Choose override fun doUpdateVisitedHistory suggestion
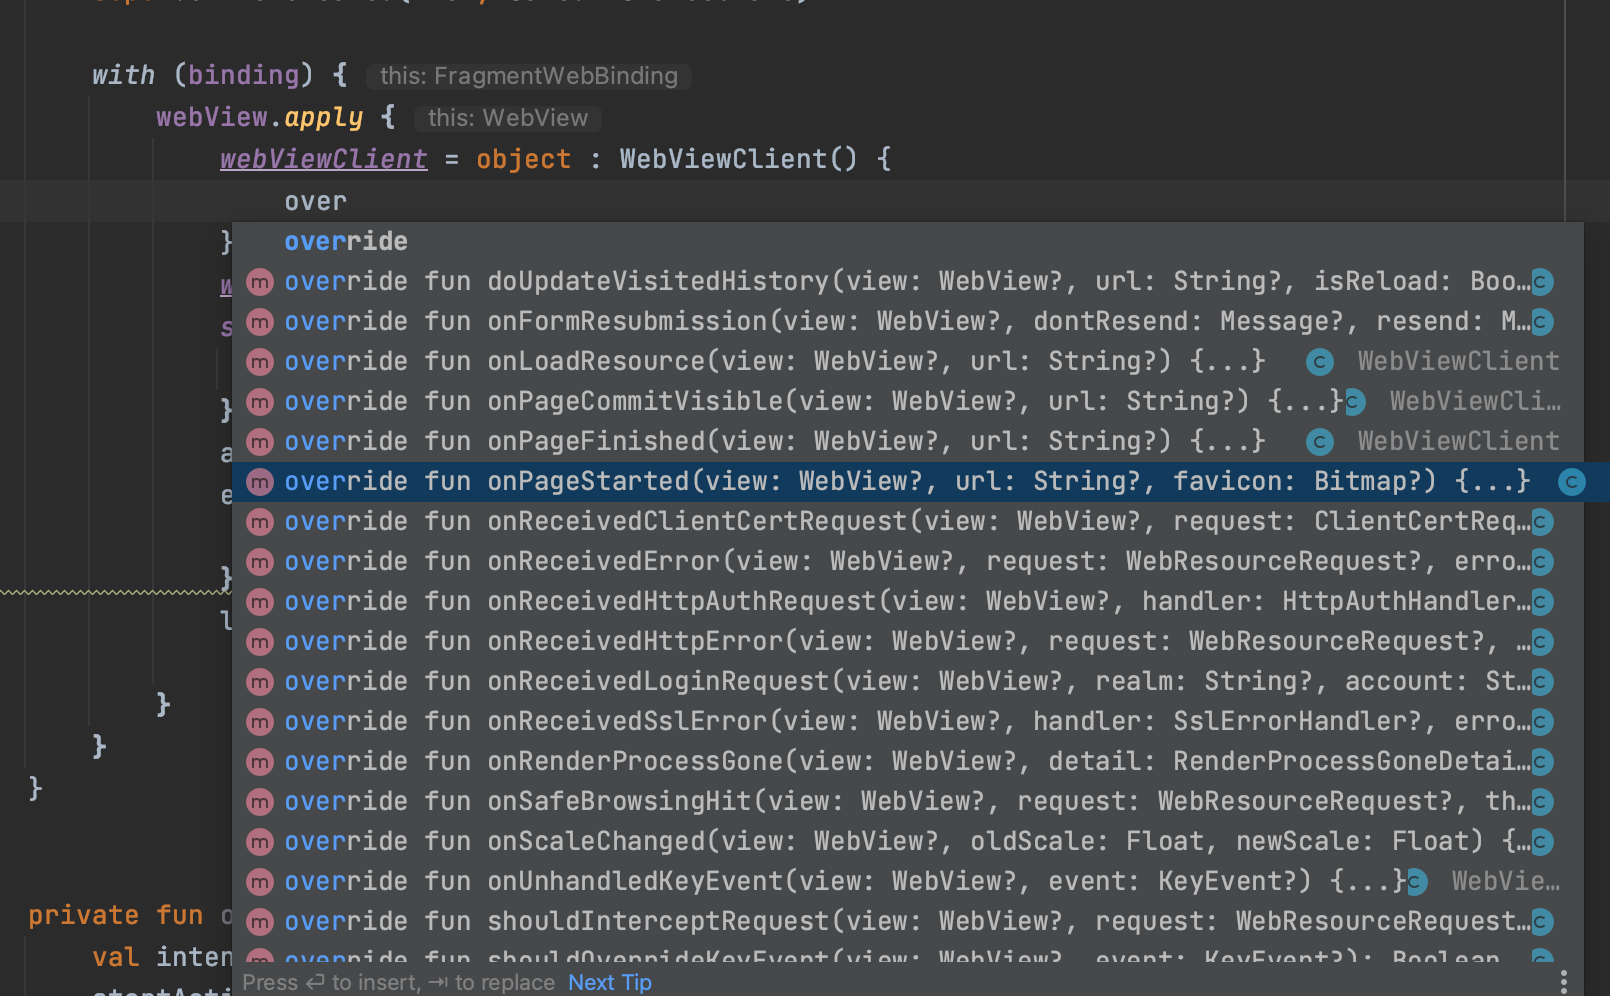 coord(907,281)
